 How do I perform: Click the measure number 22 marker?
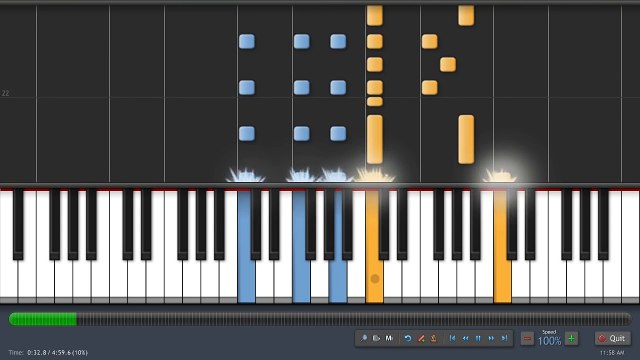point(5,93)
